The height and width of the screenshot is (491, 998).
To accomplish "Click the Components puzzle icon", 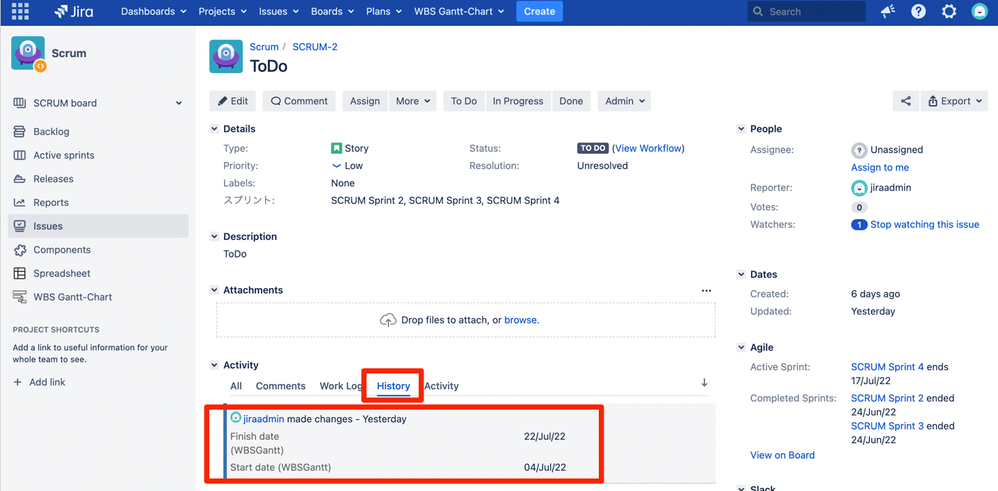I will [x=20, y=250].
